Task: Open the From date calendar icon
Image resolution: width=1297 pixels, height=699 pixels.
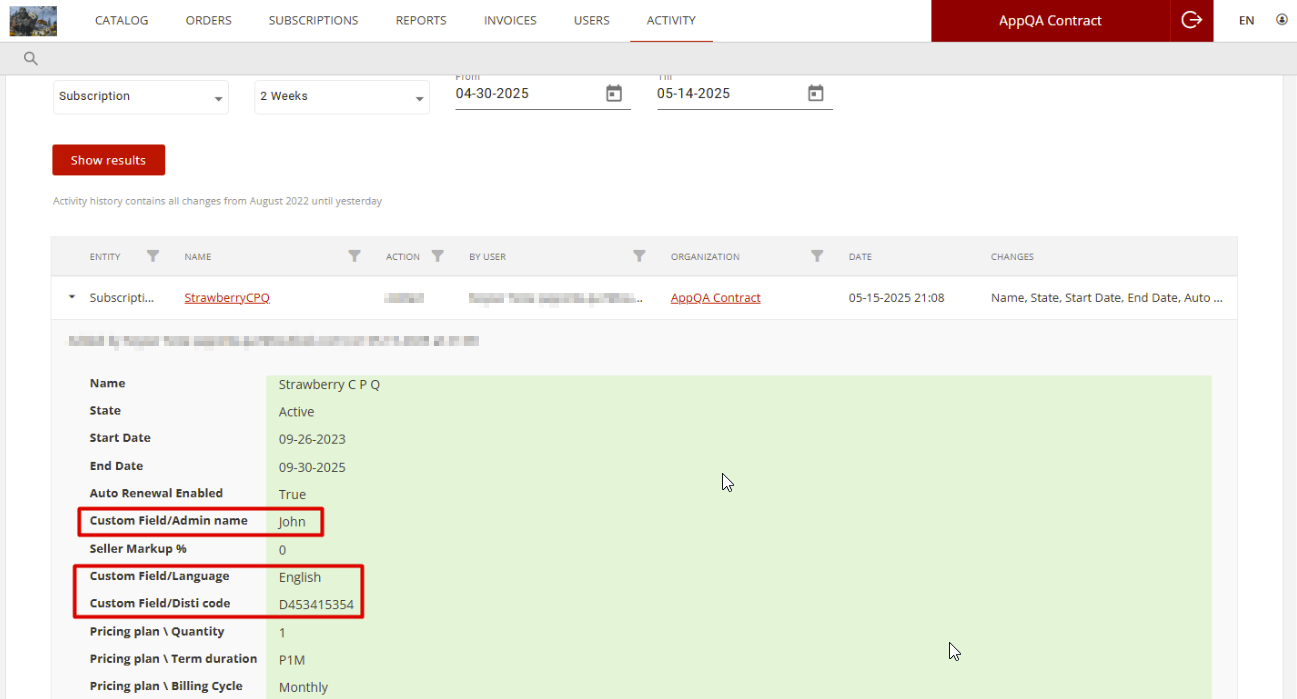Action: pos(614,93)
